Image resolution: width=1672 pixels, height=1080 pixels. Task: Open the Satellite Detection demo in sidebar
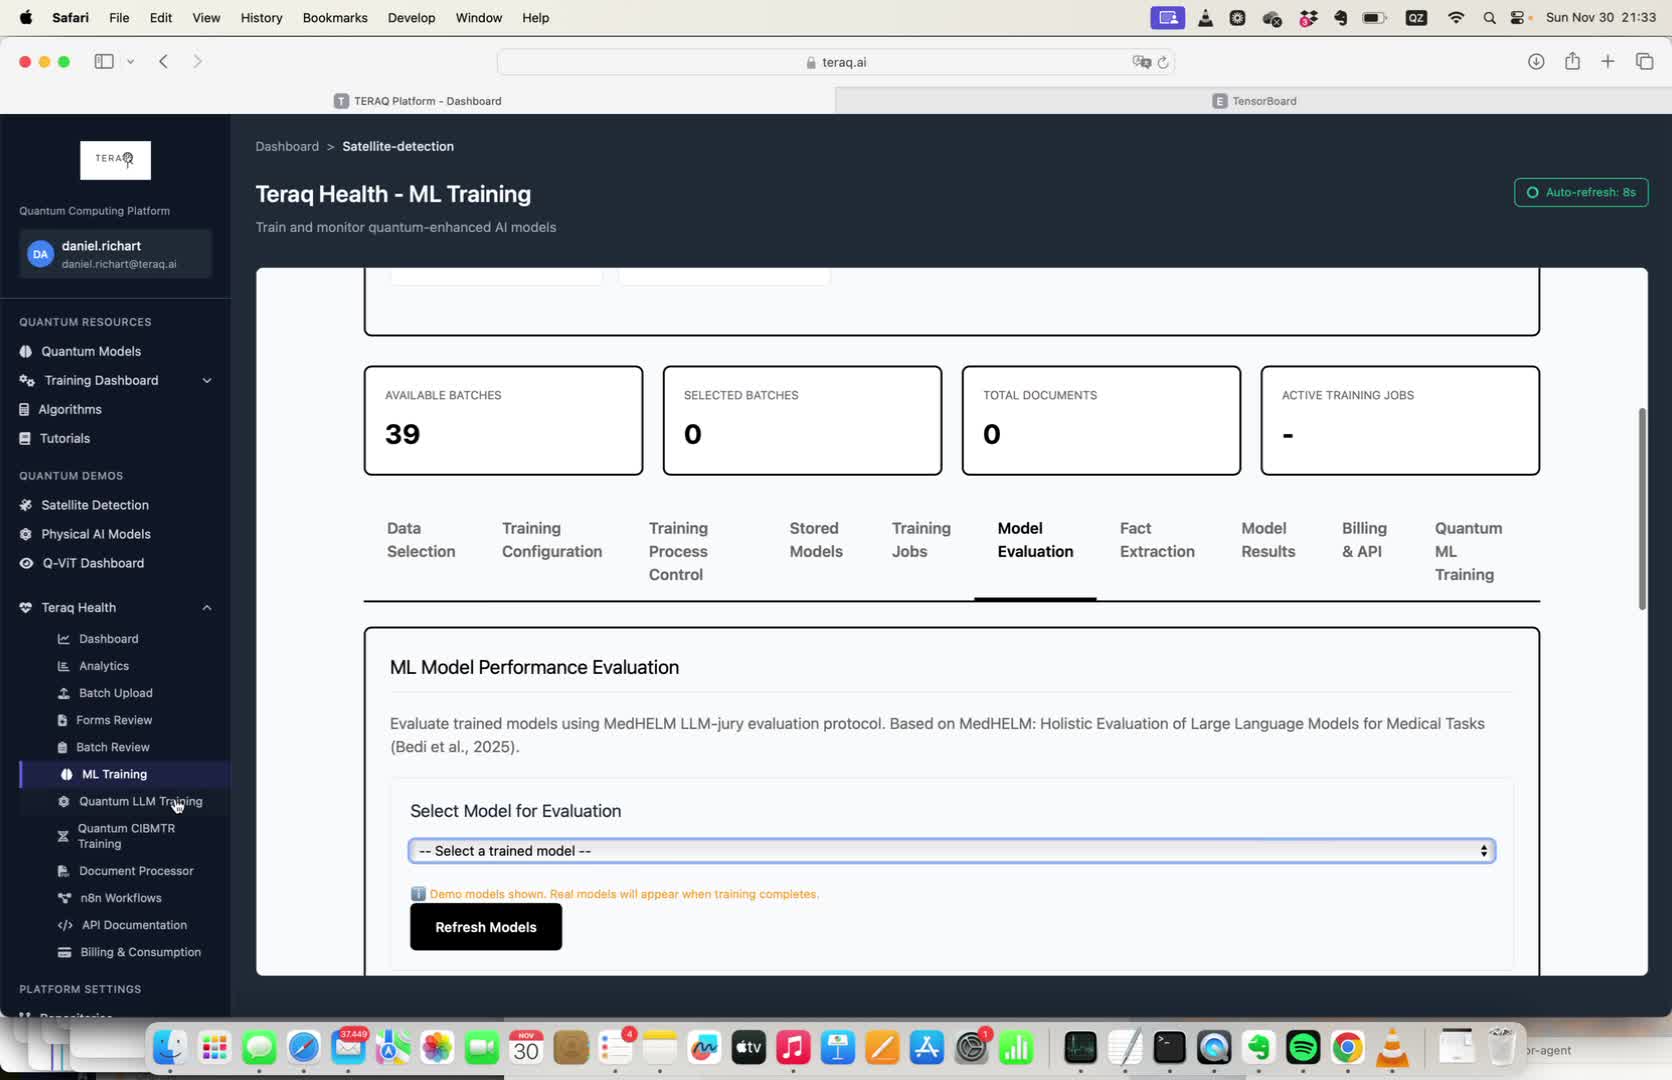pyautogui.click(x=95, y=505)
